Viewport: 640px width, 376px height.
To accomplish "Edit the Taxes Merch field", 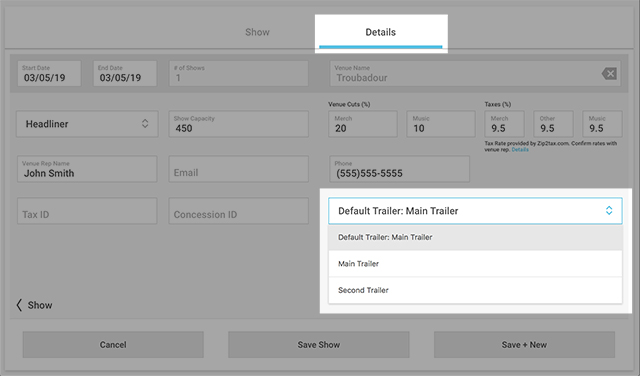I will pyautogui.click(x=504, y=124).
